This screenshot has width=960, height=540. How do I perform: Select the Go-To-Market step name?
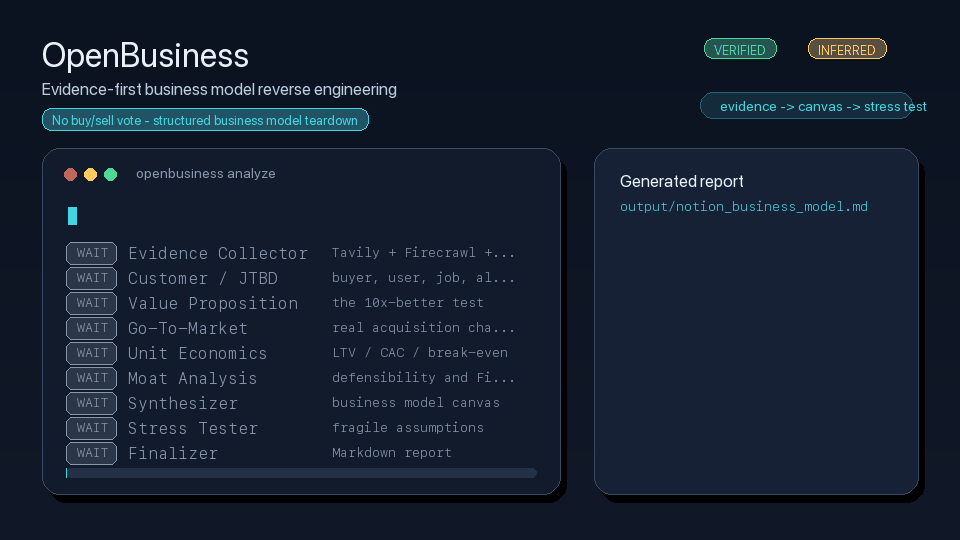[188, 329]
